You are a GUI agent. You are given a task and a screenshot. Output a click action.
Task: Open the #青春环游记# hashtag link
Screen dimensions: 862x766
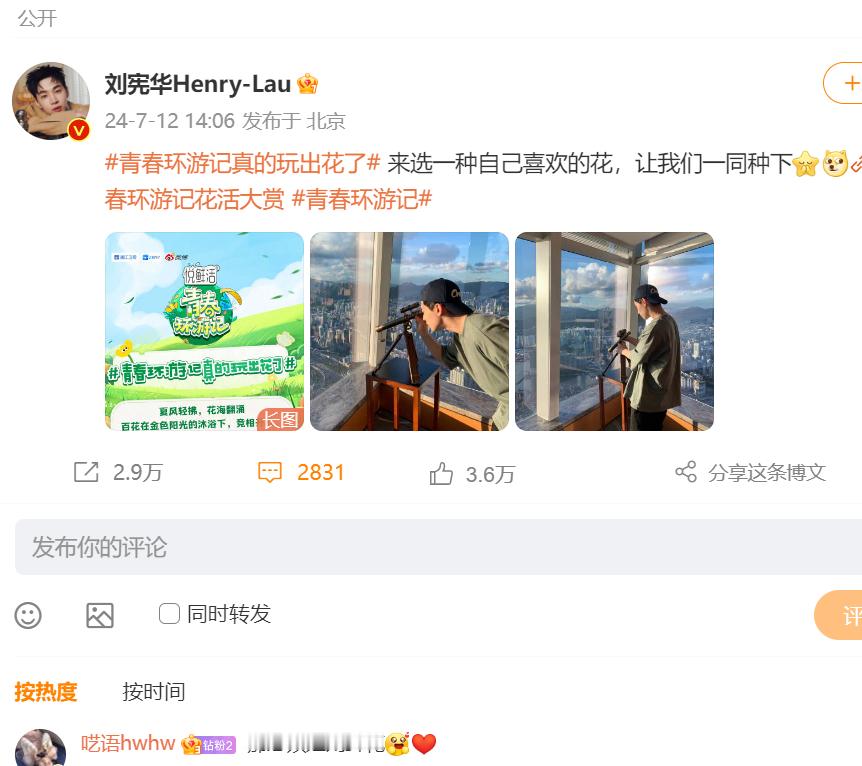[362, 199]
